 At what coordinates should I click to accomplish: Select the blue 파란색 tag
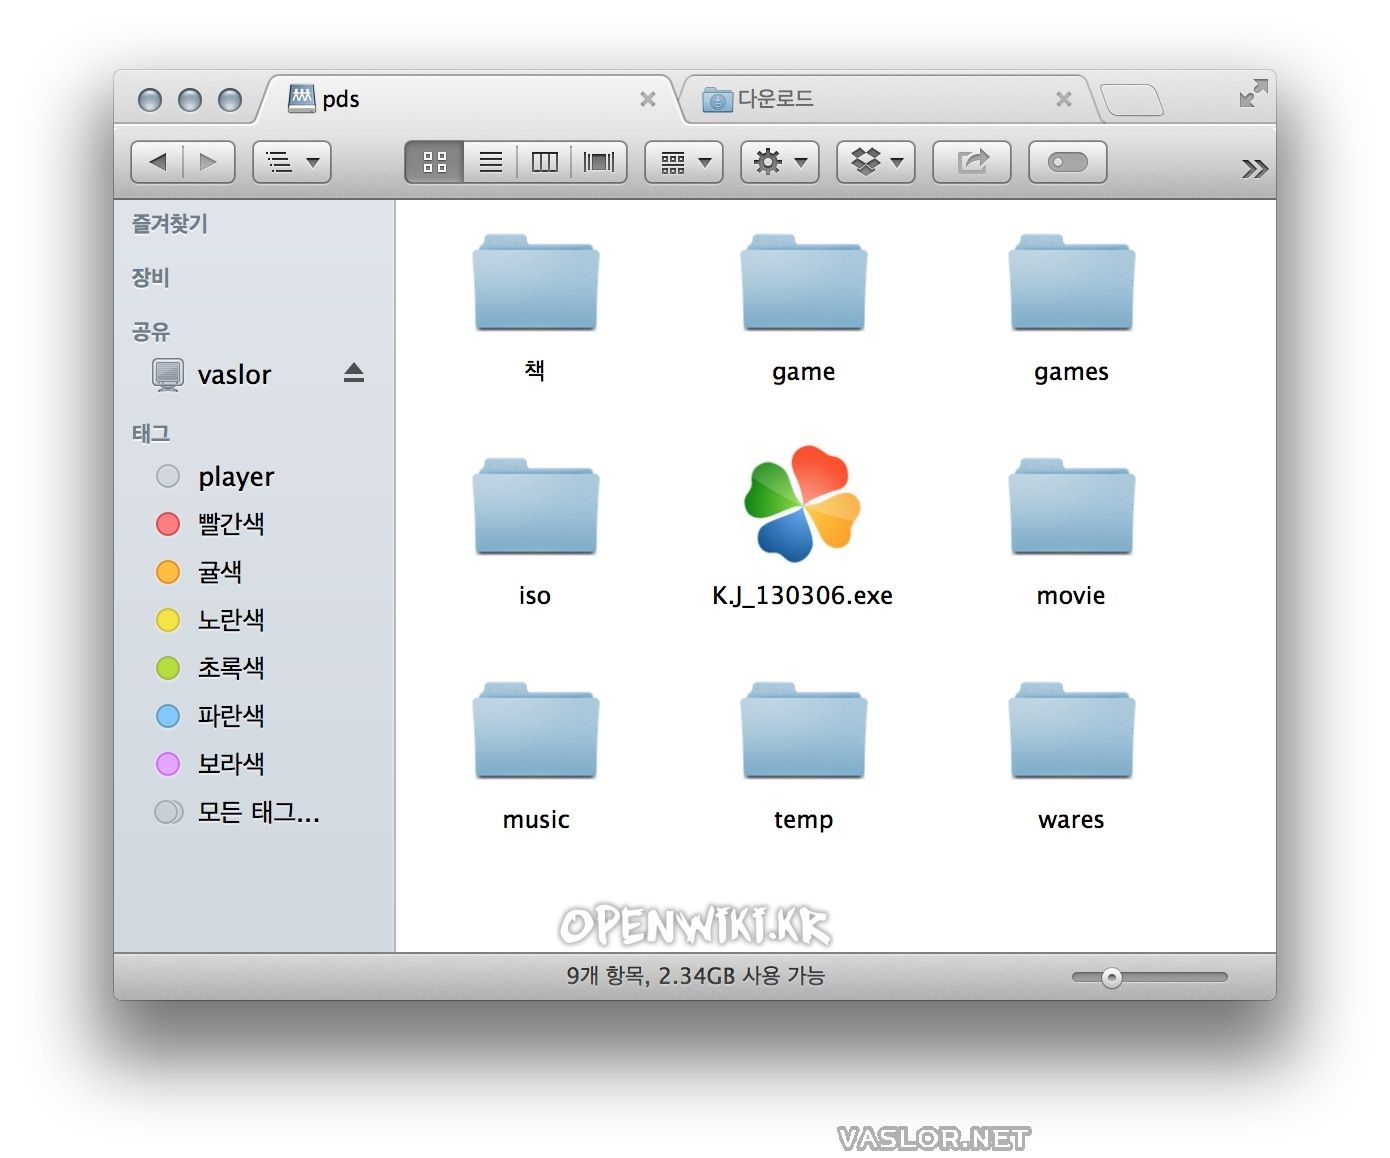[254, 716]
